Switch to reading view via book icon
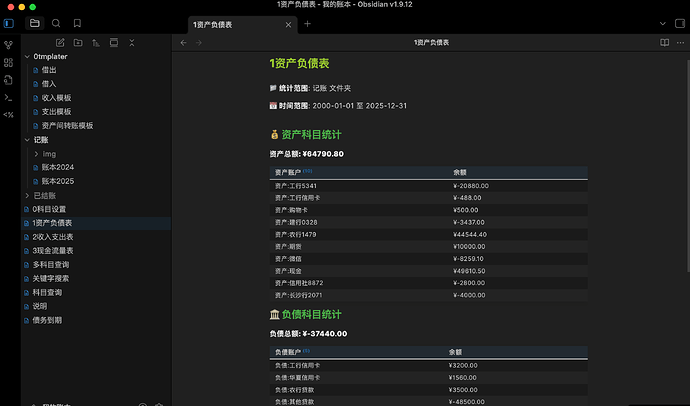The height and width of the screenshot is (406, 690). click(665, 43)
